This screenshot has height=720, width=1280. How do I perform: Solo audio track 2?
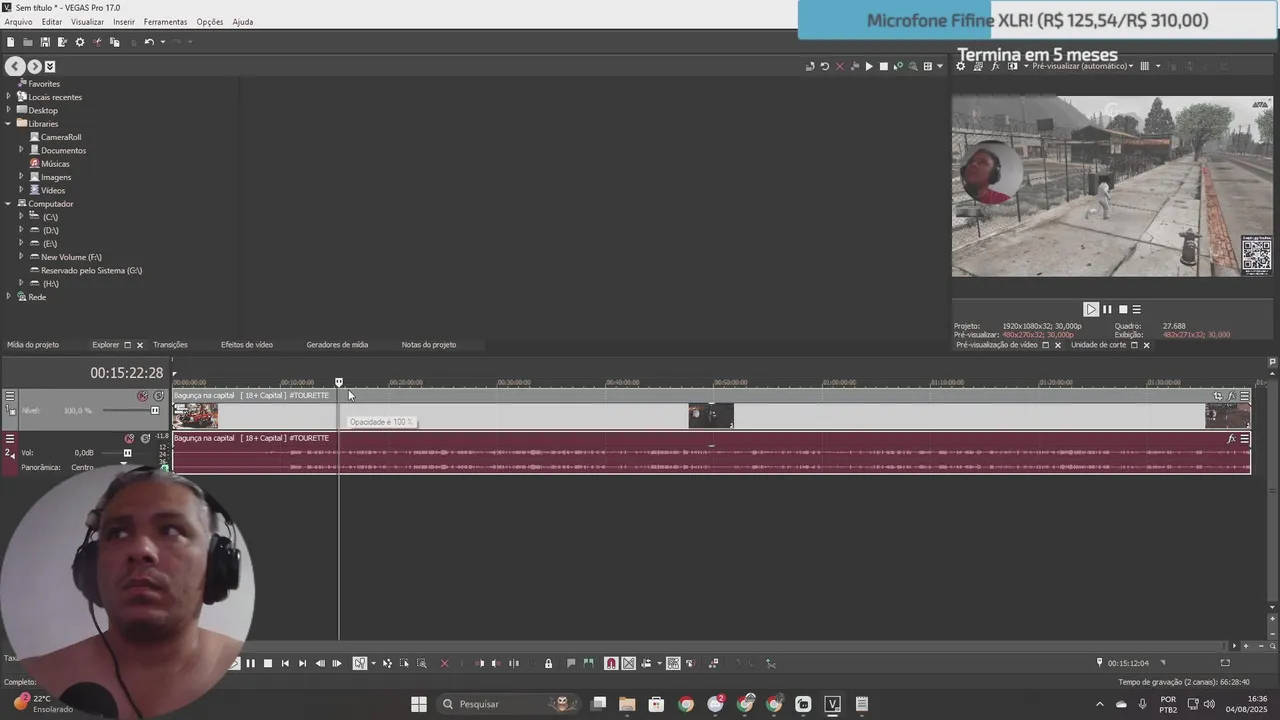click(x=145, y=438)
